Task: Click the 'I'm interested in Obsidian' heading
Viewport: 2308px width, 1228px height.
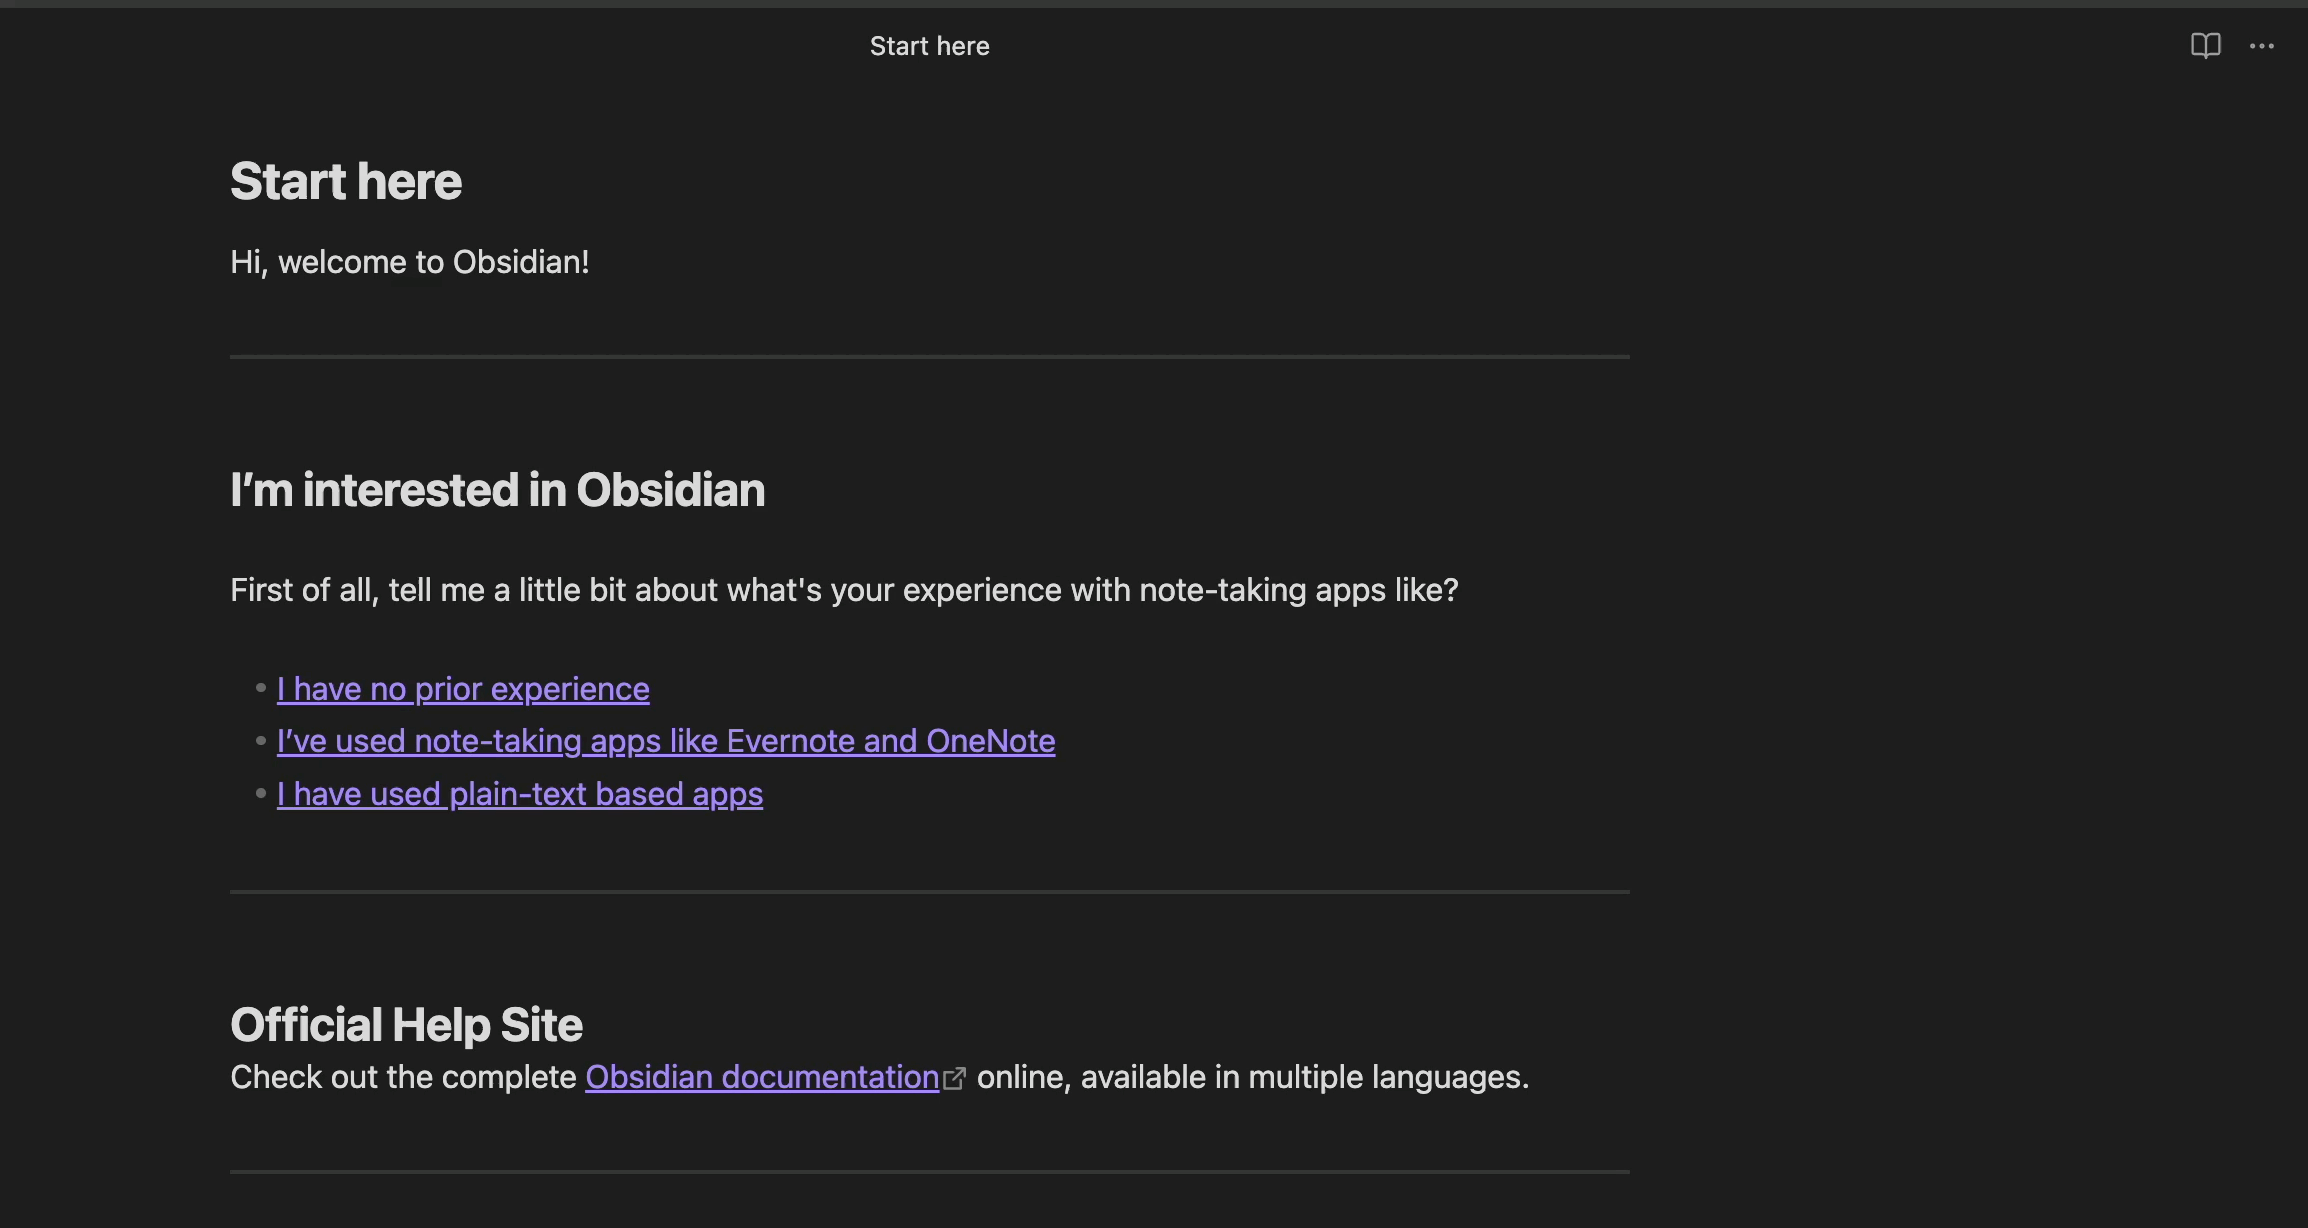Action: click(498, 490)
